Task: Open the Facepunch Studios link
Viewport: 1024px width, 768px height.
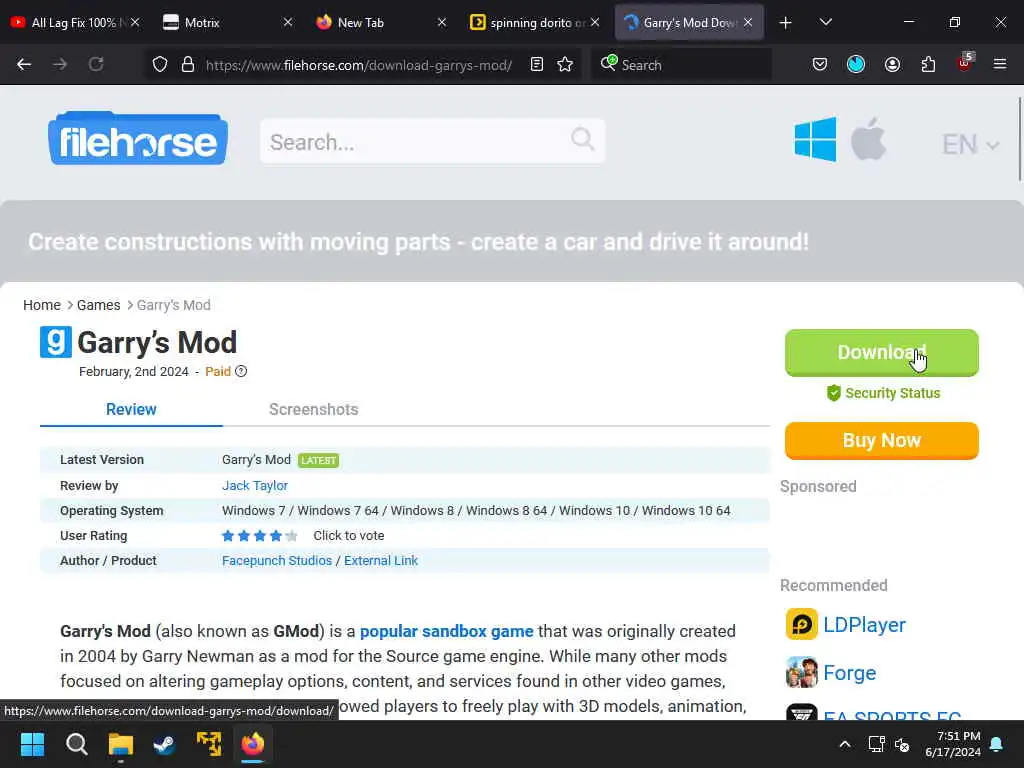Action: (x=277, y=561)
